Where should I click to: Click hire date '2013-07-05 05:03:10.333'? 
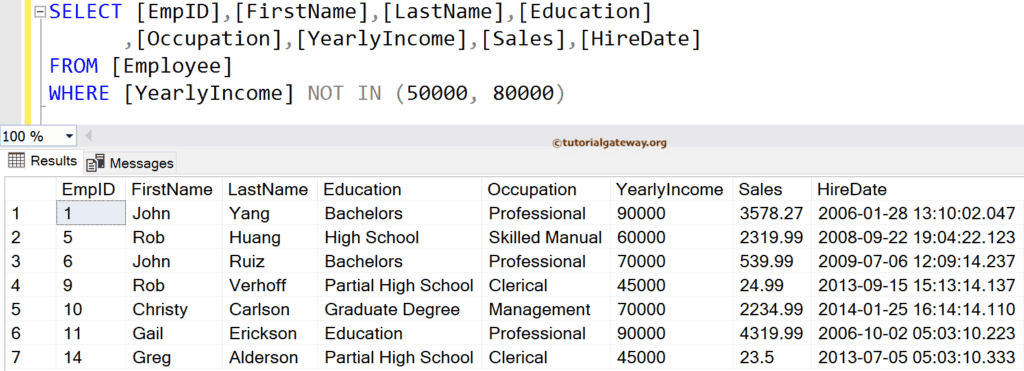pos(917,357)
